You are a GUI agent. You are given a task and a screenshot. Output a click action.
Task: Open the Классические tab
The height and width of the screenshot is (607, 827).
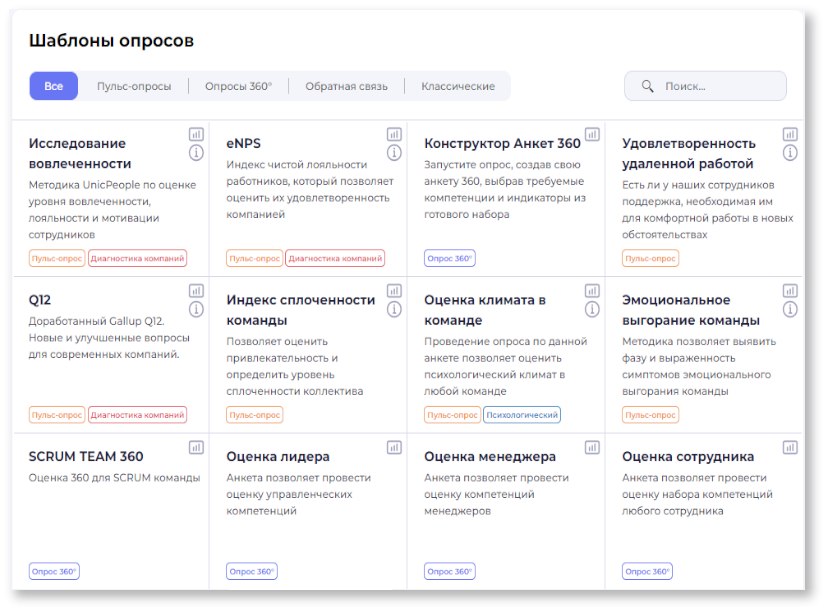tap(458, 87)
